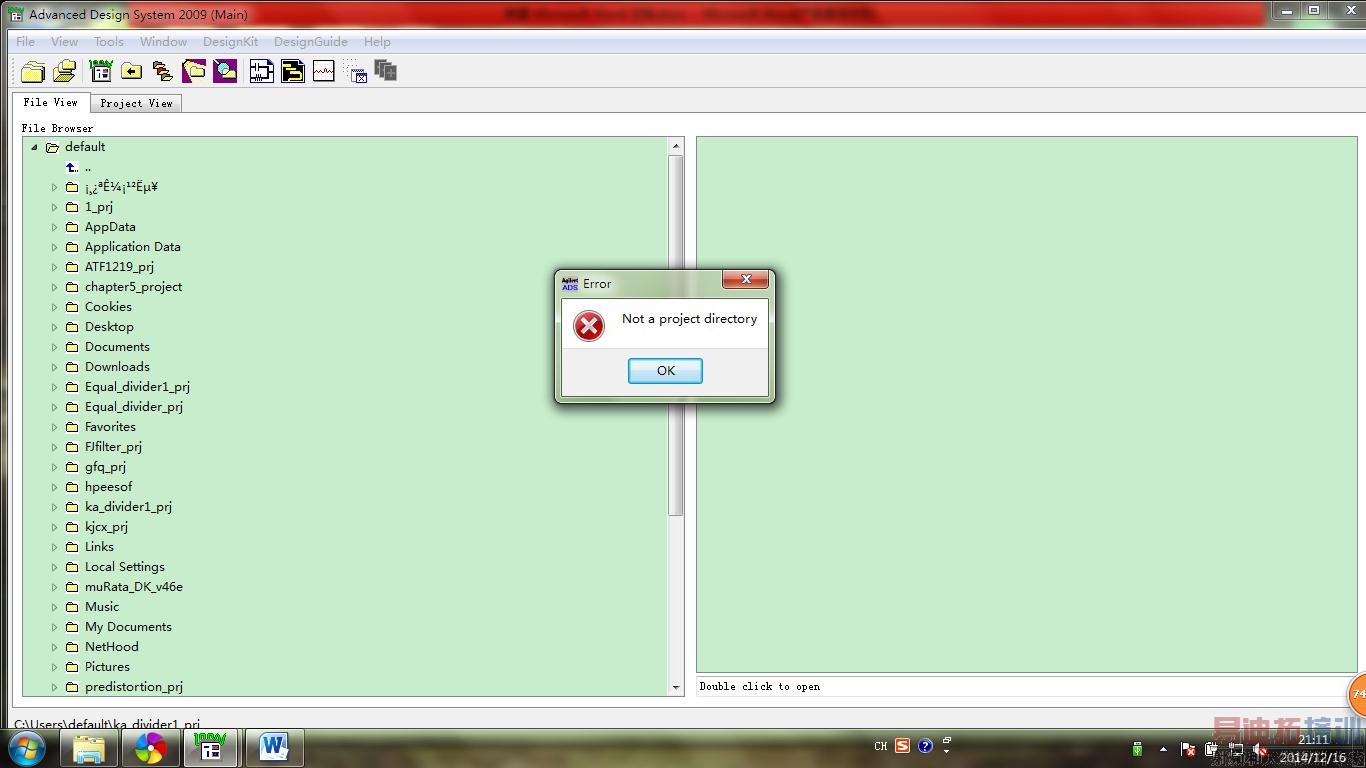This screenshot has width=1366, height=768.
Task: Click the Show All Windows toolbar icon
Action: point(386,71)
